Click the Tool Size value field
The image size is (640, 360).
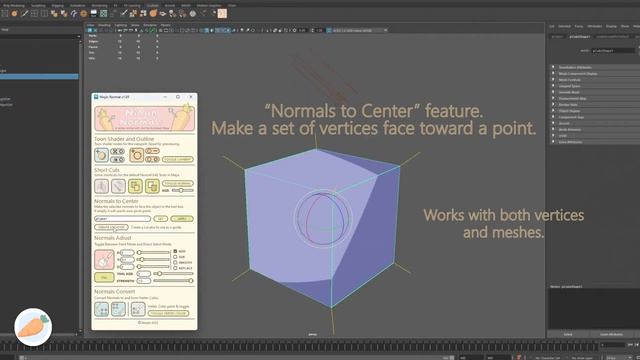click(144, 273)
